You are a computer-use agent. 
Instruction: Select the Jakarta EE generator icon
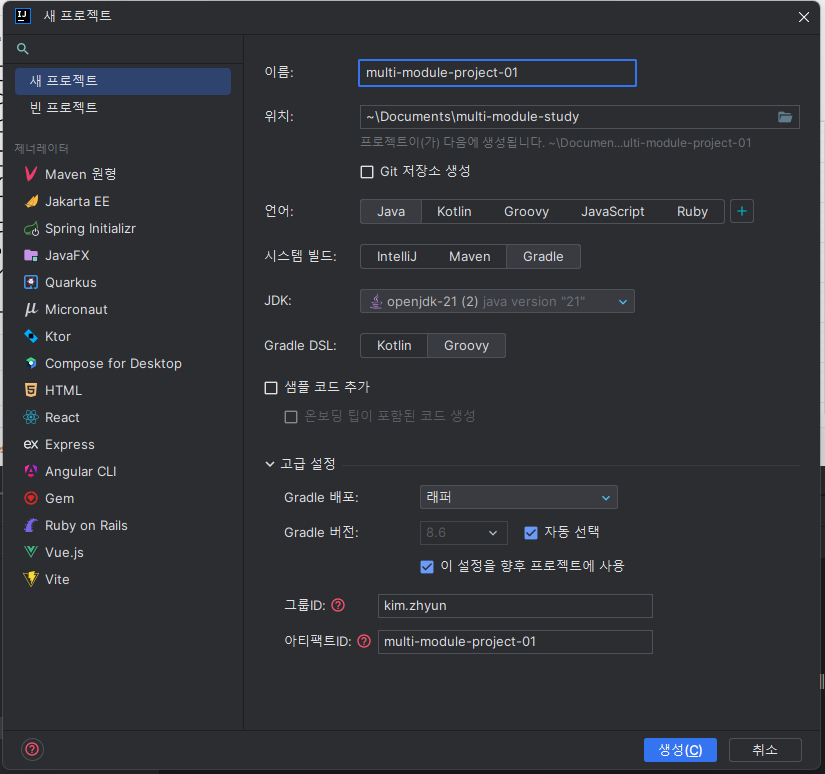31,201
